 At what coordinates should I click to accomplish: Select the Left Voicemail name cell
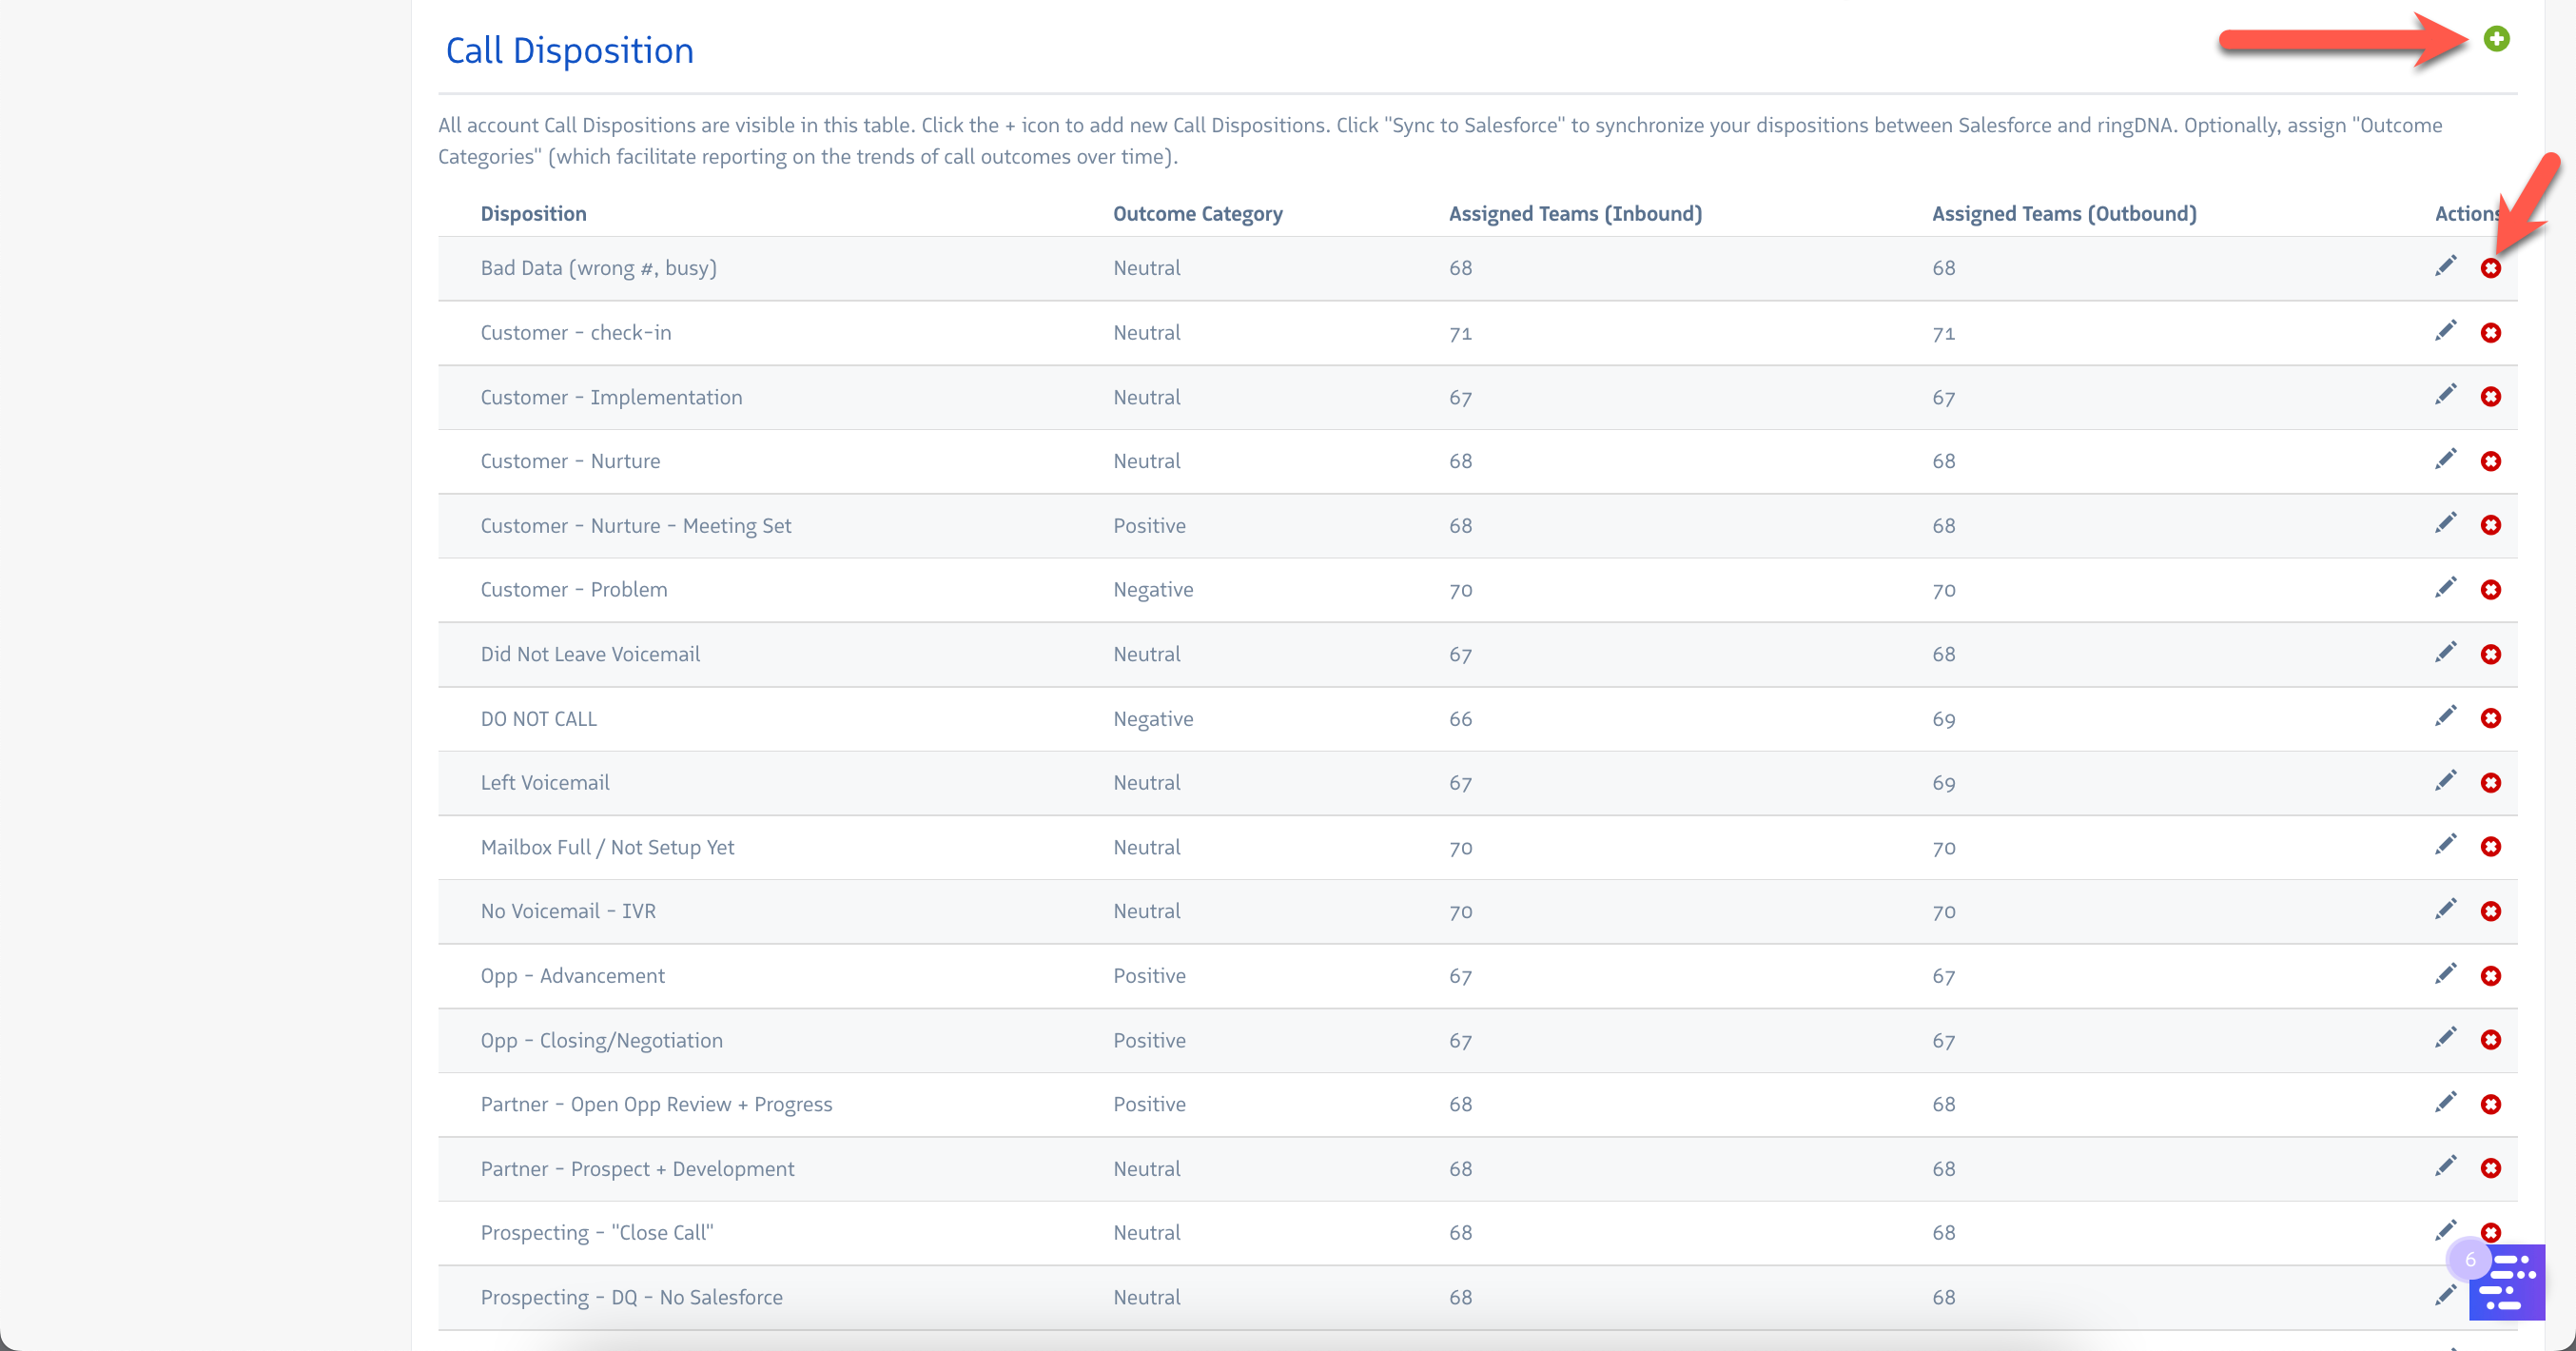point(544,783)
